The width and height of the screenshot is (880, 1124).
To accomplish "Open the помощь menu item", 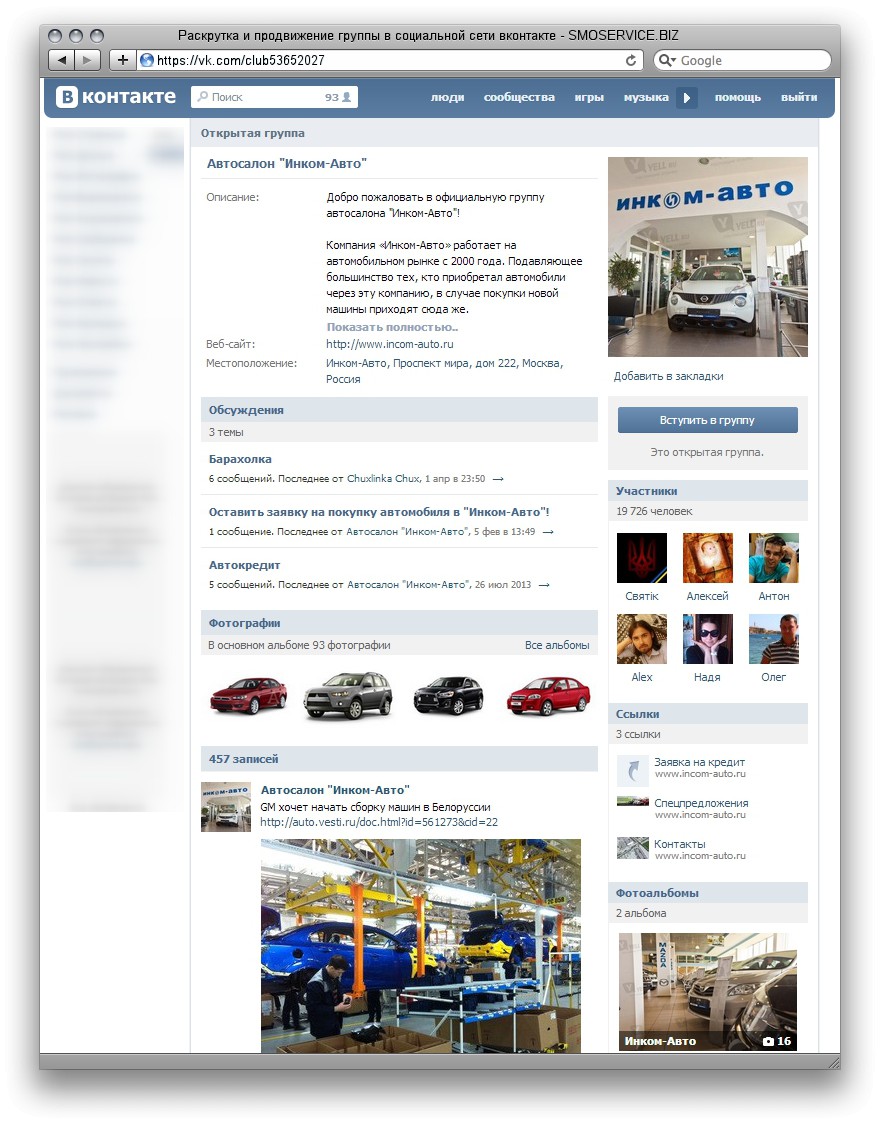I will tap(737, 97).
